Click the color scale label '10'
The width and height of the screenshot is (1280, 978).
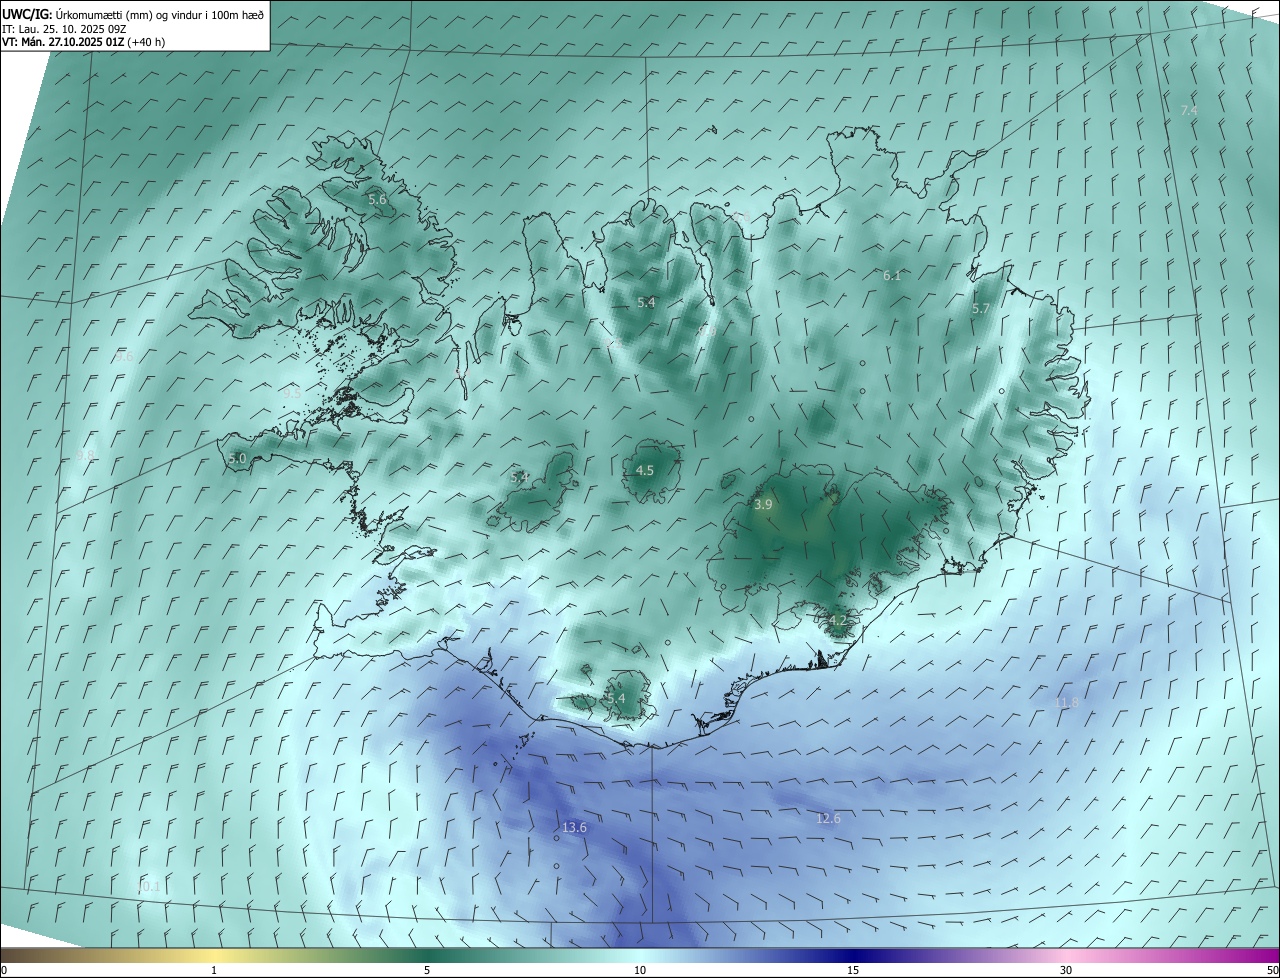pos(640,970)
